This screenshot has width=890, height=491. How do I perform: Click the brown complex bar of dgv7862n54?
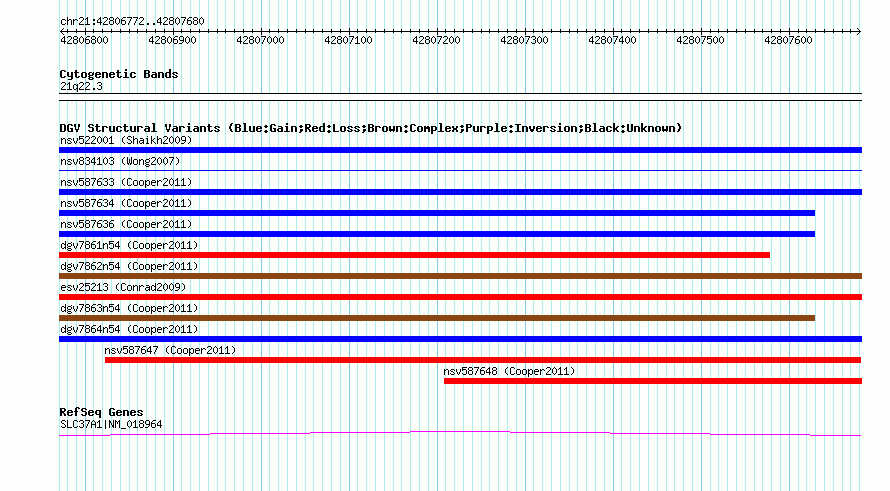(460, 276)
